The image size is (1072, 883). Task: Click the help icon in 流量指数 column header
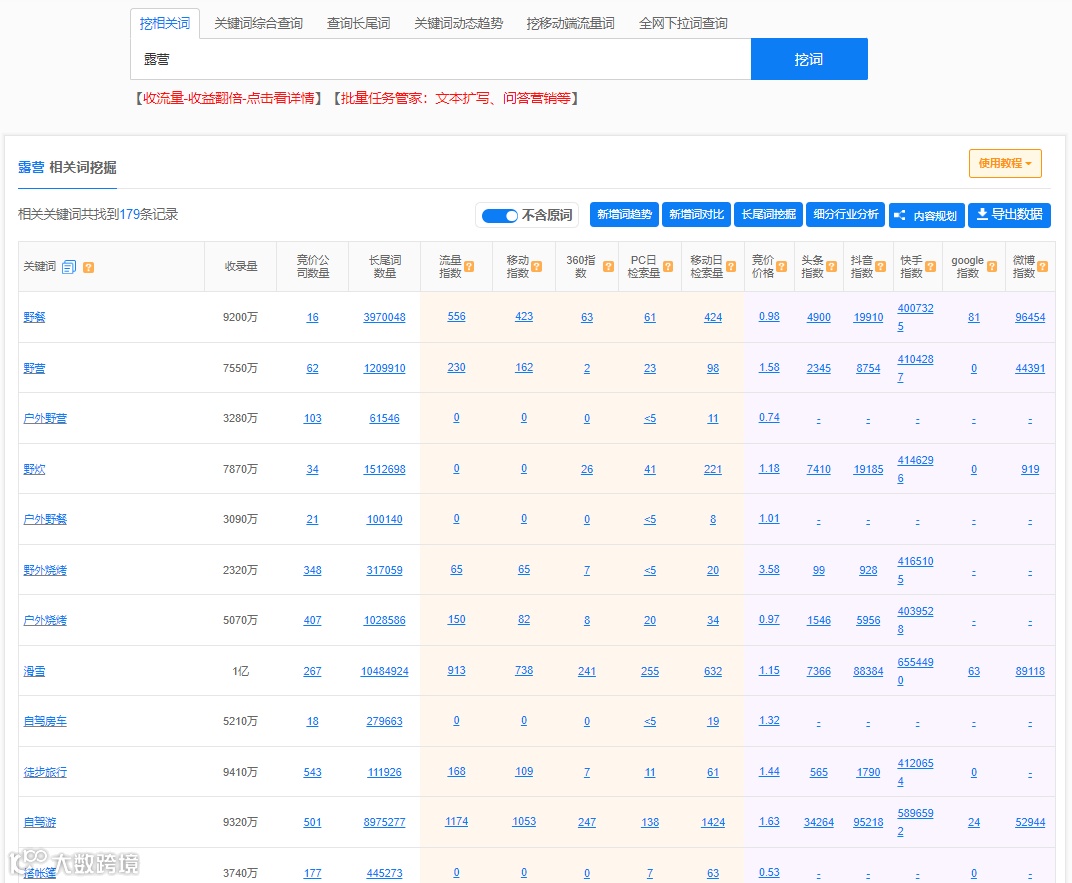[469, 267]
